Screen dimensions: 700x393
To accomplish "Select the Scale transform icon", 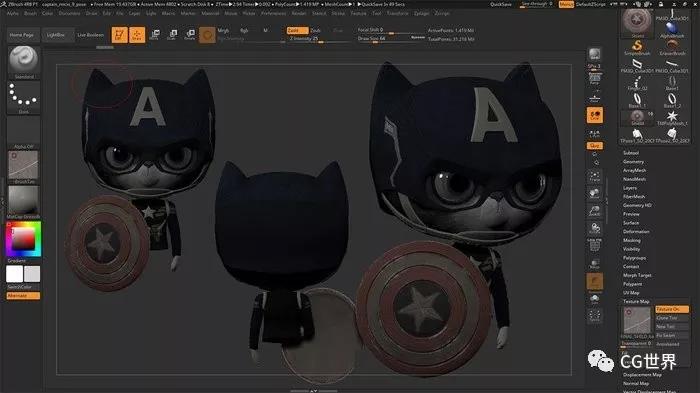I will (172, 34).
